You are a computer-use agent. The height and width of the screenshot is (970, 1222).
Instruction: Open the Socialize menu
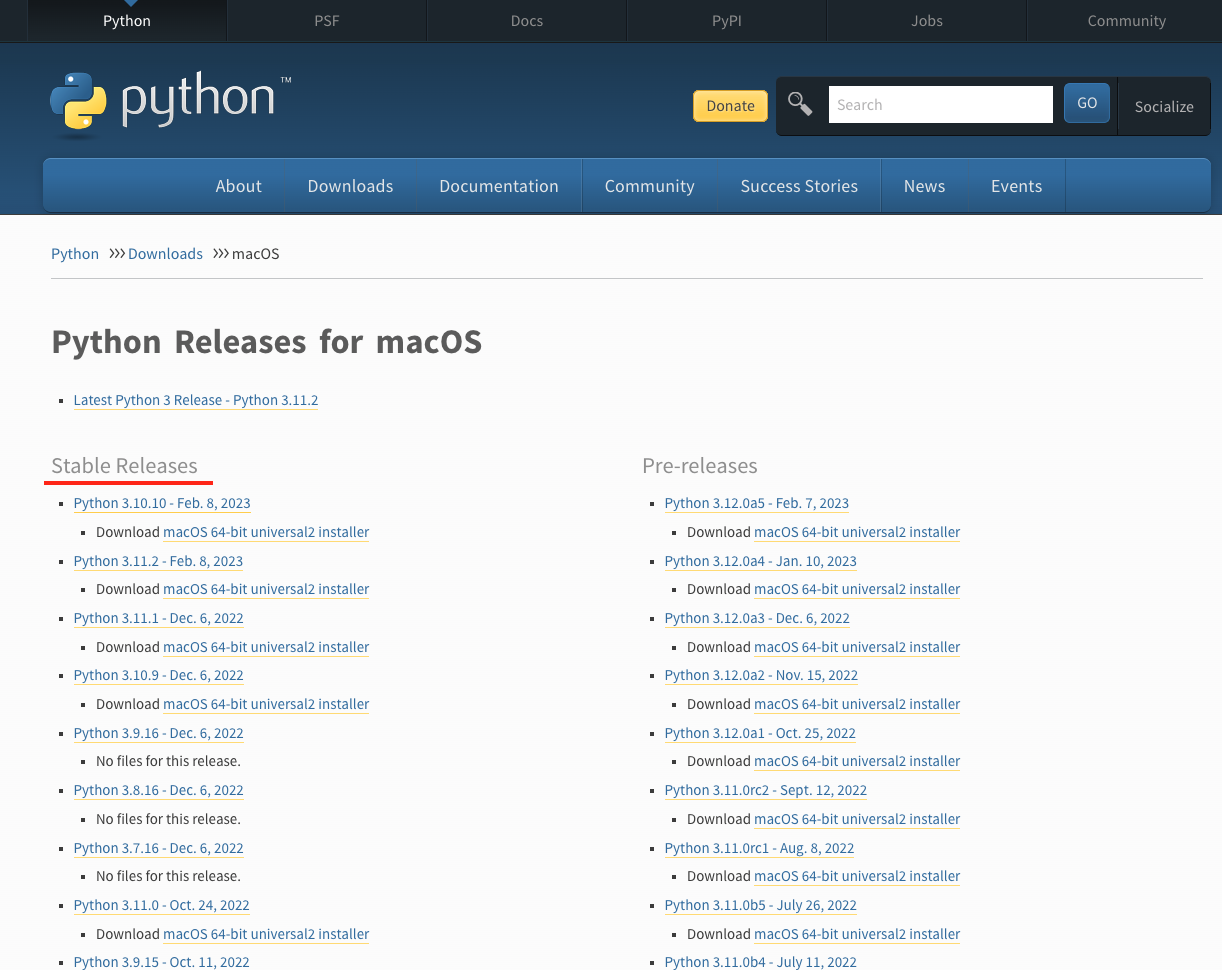(1164, 106)
